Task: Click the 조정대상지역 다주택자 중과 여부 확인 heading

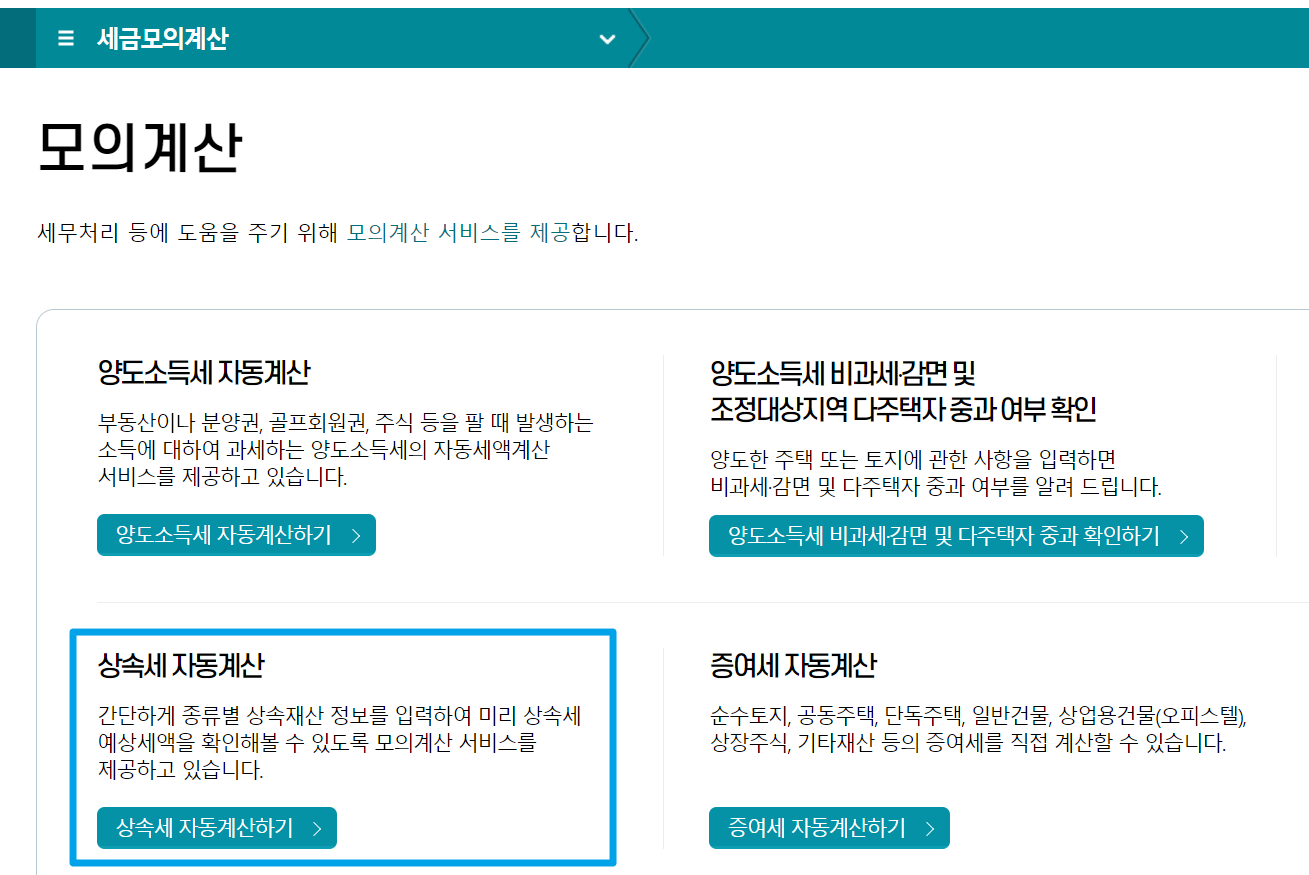Action: coord(903,409)
